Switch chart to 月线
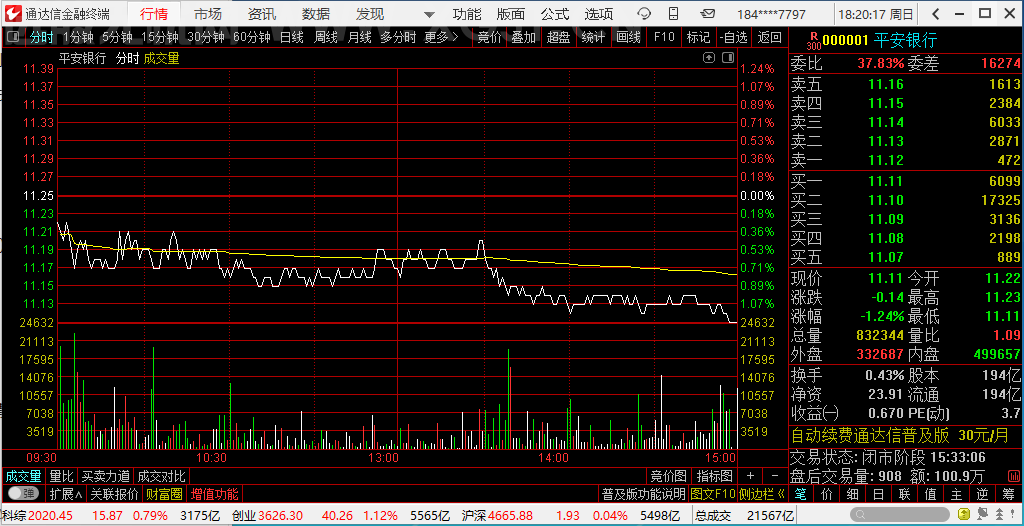1024x526 pixels. tap(359, 37)
